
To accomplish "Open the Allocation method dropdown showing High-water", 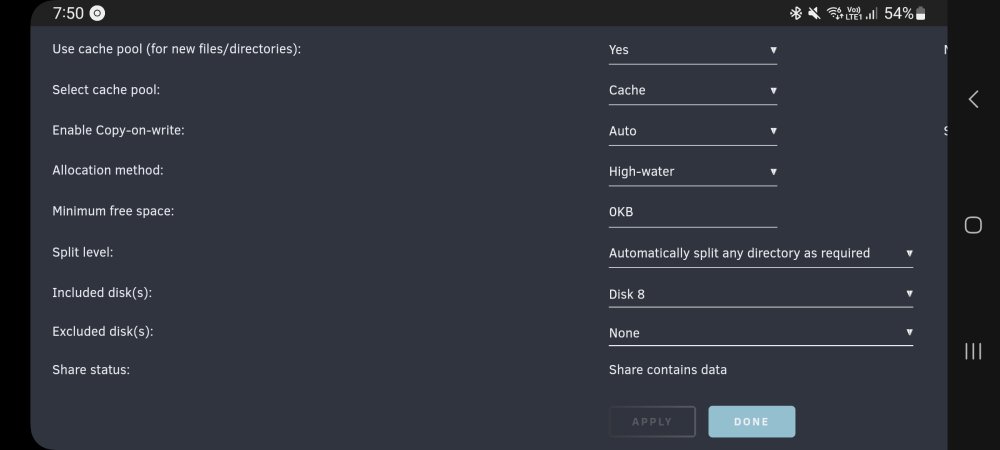I will coord(693,171).
